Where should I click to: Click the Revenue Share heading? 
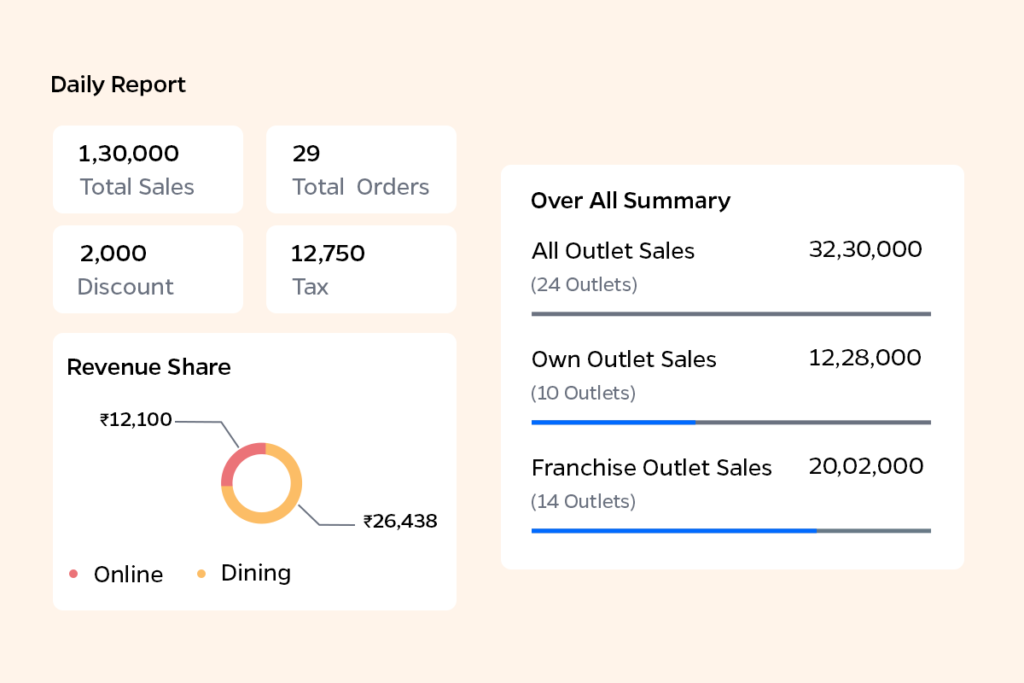point(148,367)
